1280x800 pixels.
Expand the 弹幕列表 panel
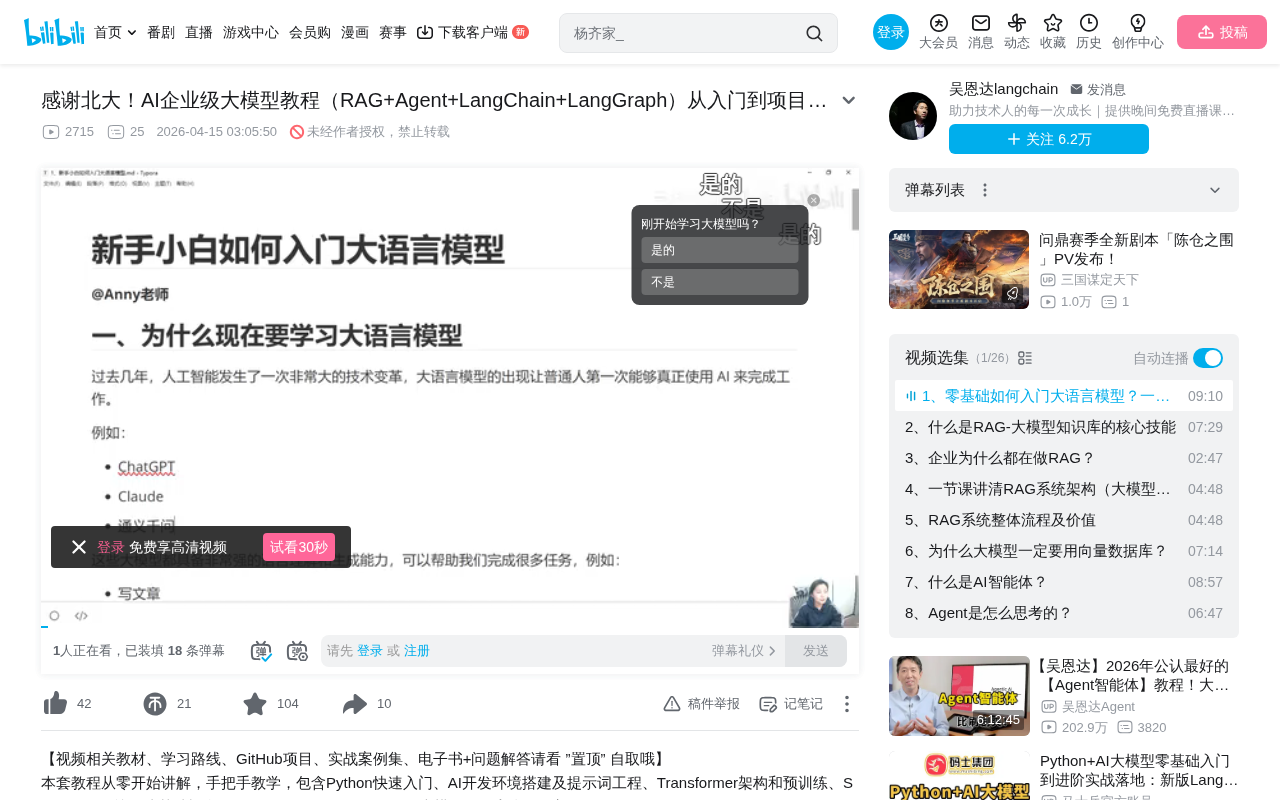pyautogui.click(x=1215, y=190)
